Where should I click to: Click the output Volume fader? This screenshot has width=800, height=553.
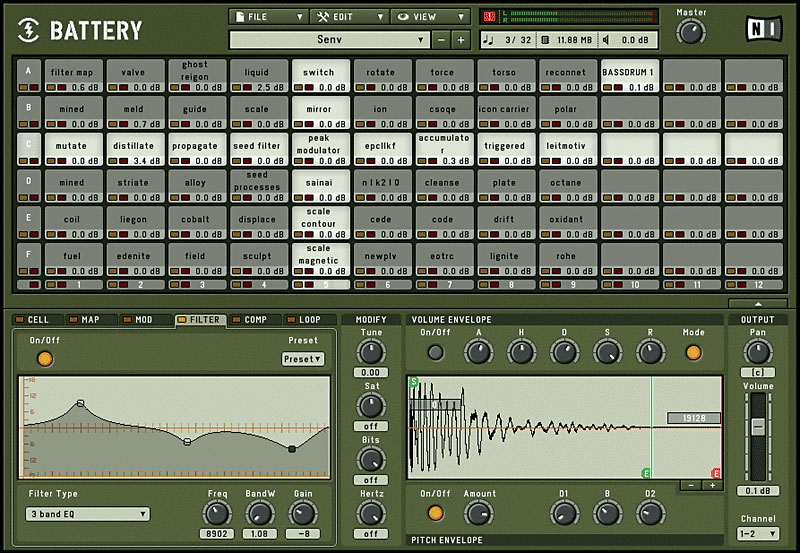[757, 426]
